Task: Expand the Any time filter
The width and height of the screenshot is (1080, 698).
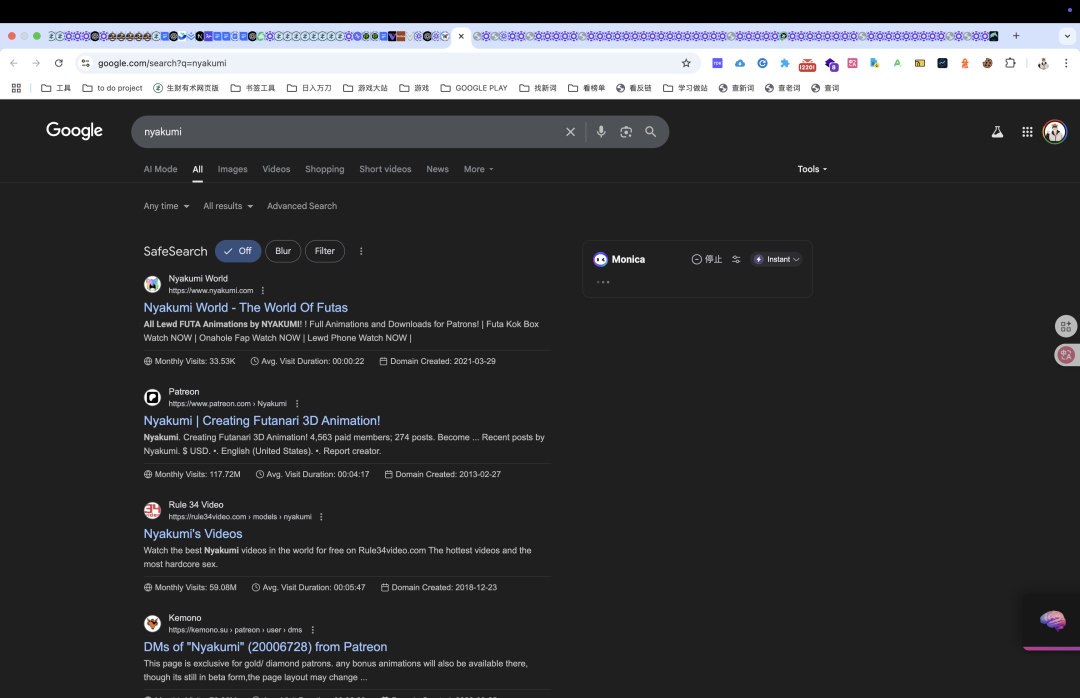Action: (x=166, y=206)
